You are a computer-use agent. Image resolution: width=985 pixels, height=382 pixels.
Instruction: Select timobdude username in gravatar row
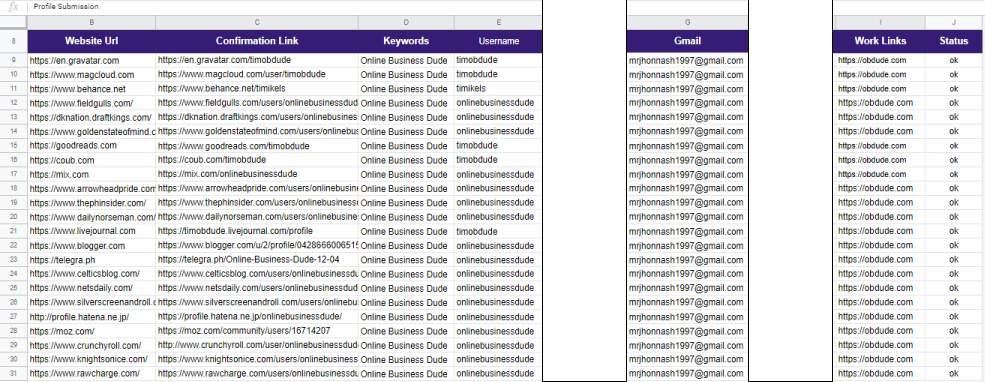(498, 60)
